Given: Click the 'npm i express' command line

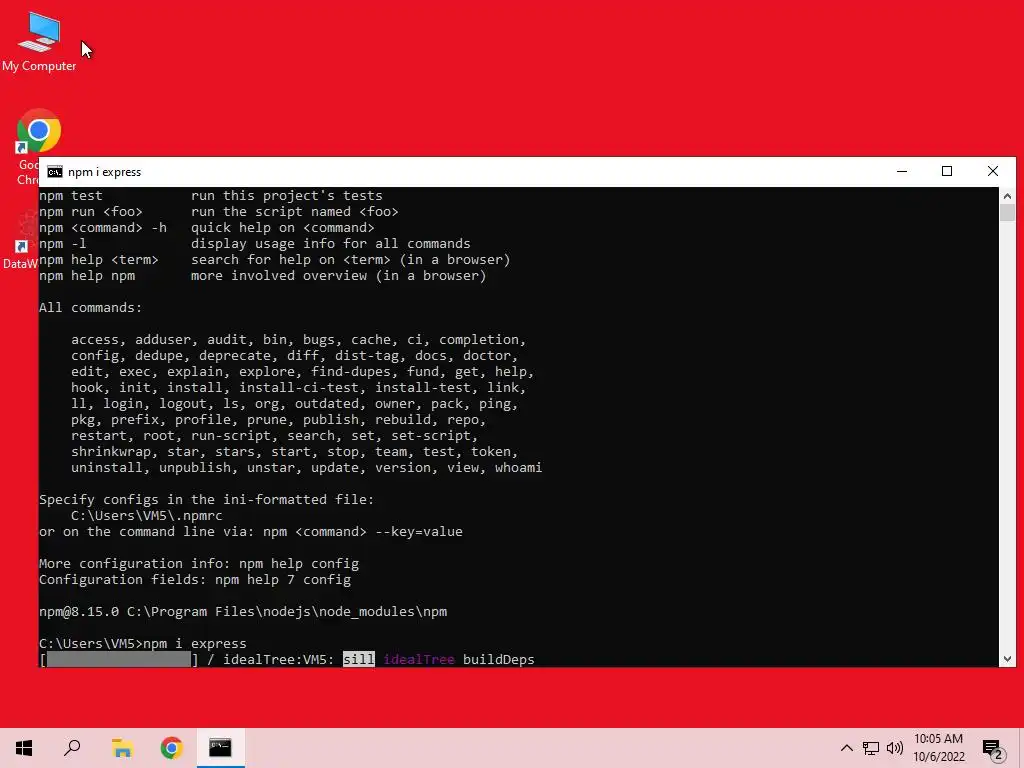Looking at the screenshot, I should point(142,643).
